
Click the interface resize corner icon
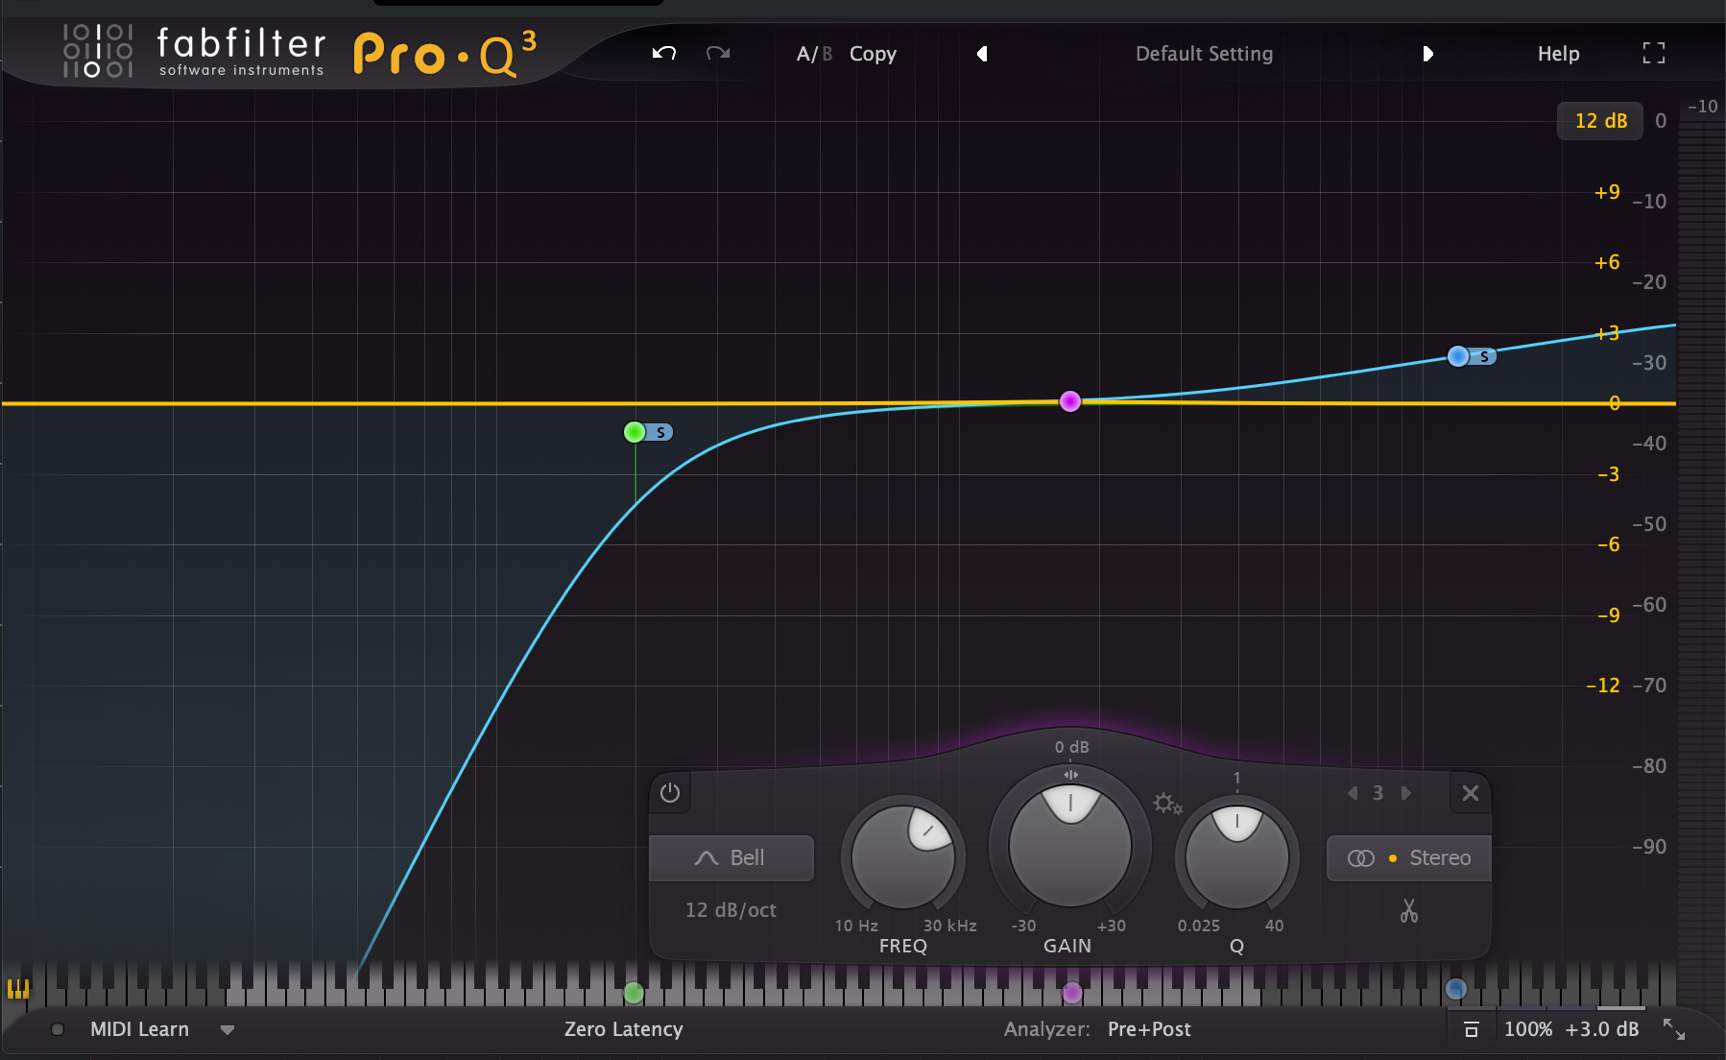1674,1029
